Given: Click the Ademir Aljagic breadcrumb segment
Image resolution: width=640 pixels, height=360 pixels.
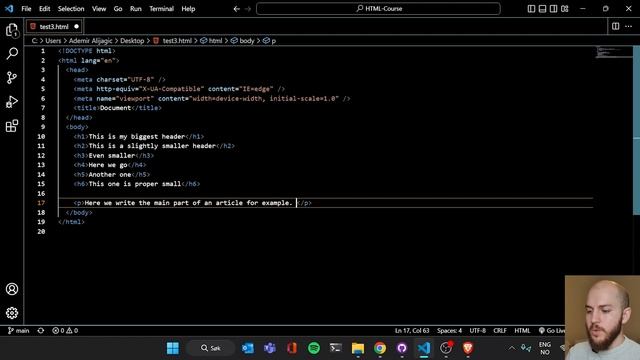Looking at the screenshot, I should 90,41.
